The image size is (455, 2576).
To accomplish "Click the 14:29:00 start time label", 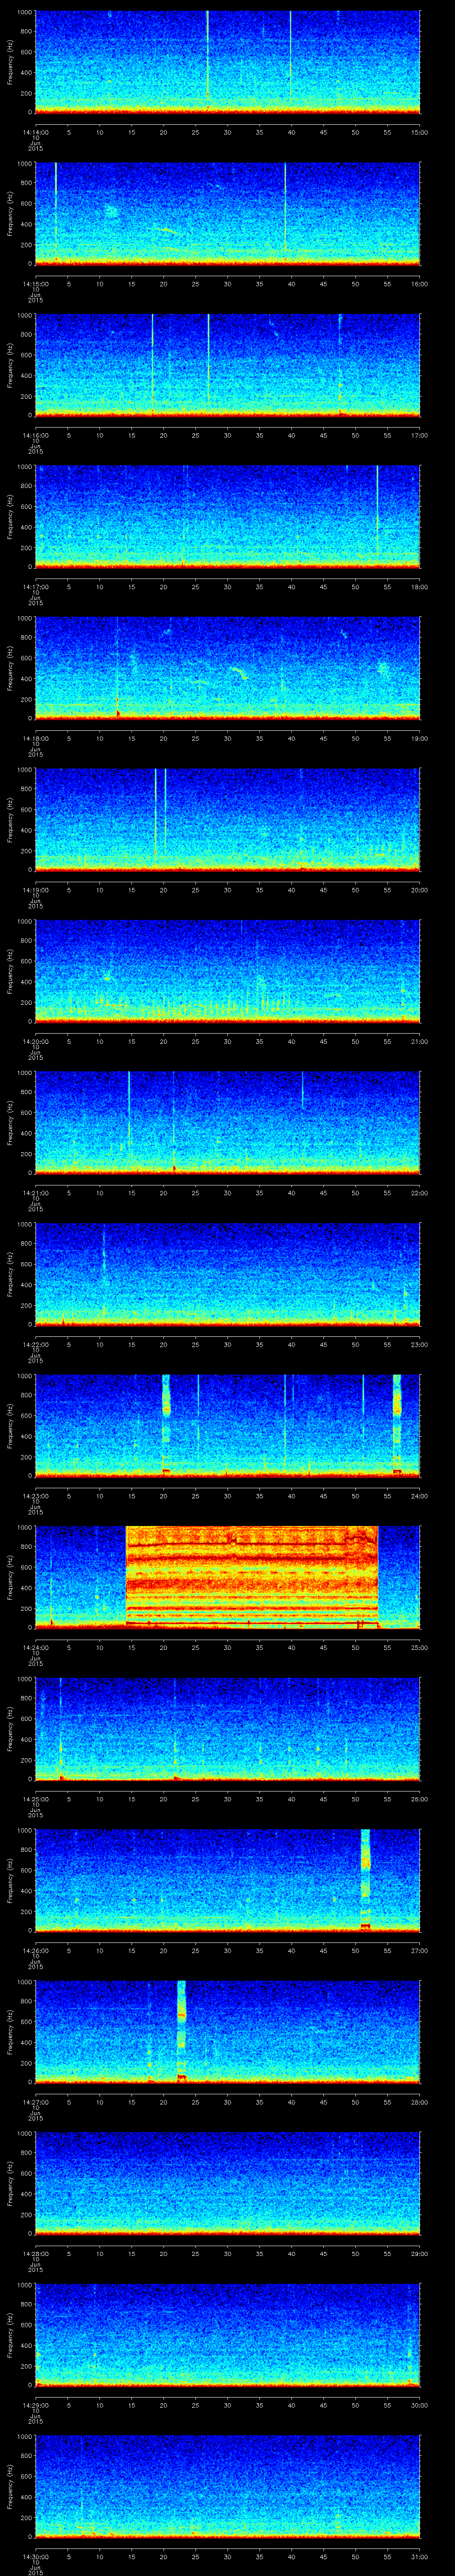I will click(x=35, y=2405).
